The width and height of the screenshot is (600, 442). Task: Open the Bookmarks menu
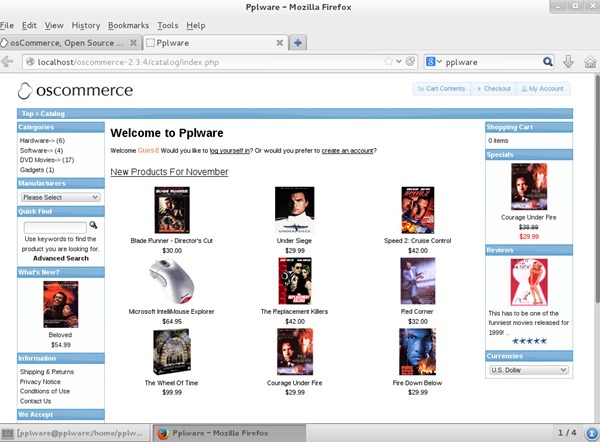tap(128, 25)
